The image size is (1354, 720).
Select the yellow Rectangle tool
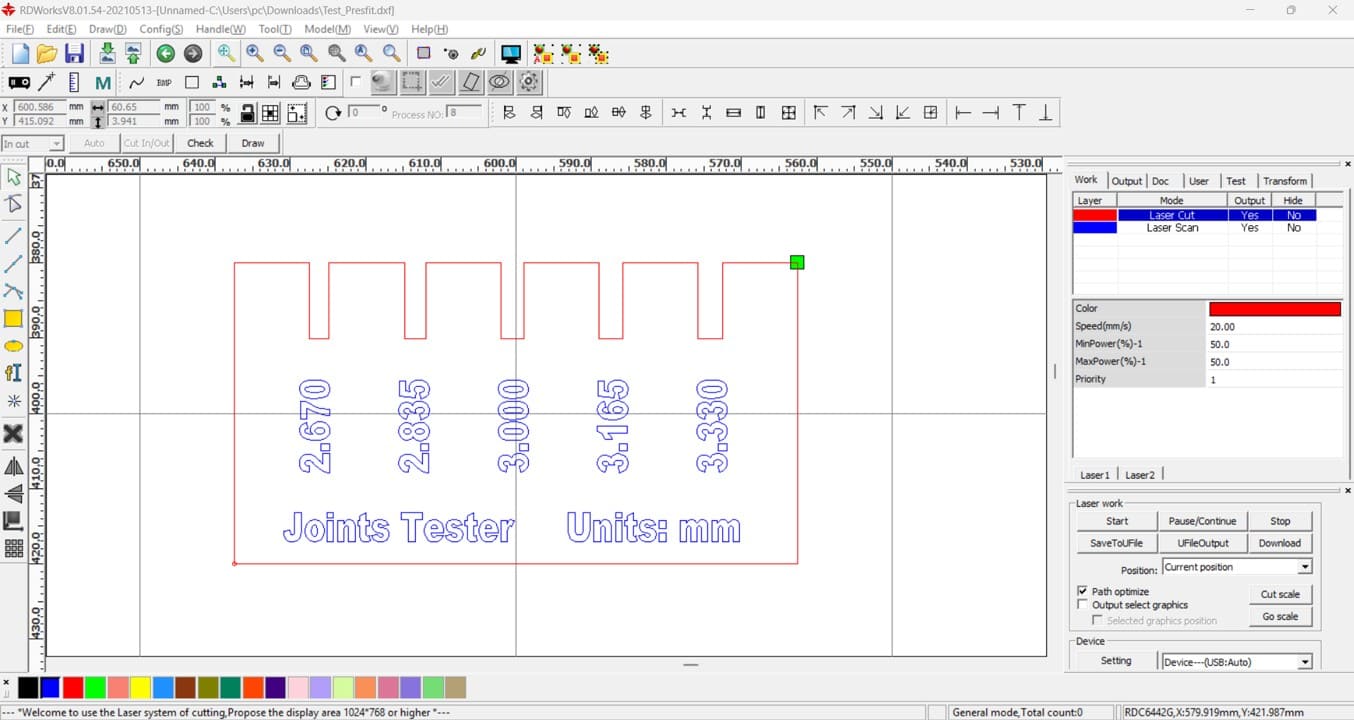pos(14,319)
